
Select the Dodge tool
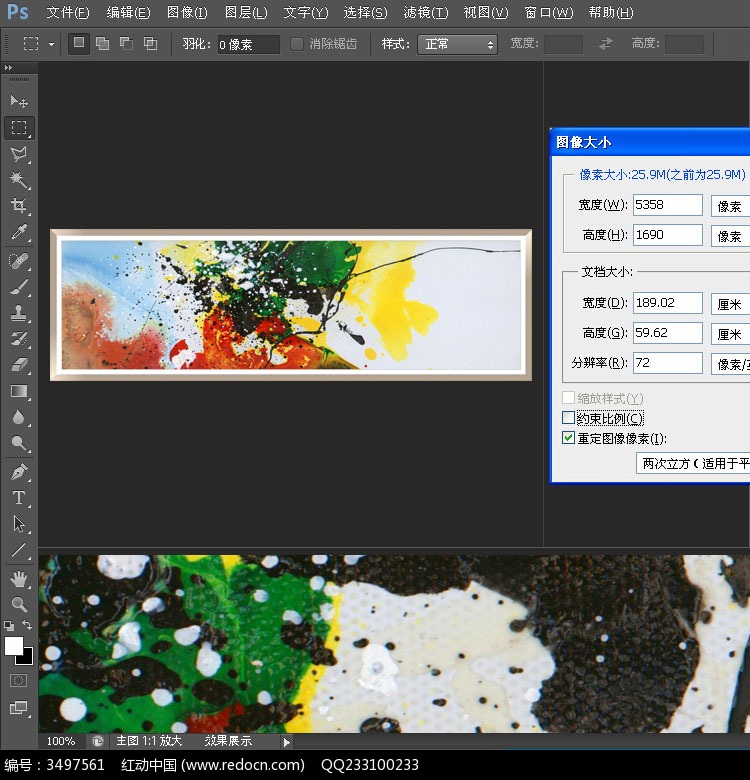pyautogui.click(x=19, y=443)
